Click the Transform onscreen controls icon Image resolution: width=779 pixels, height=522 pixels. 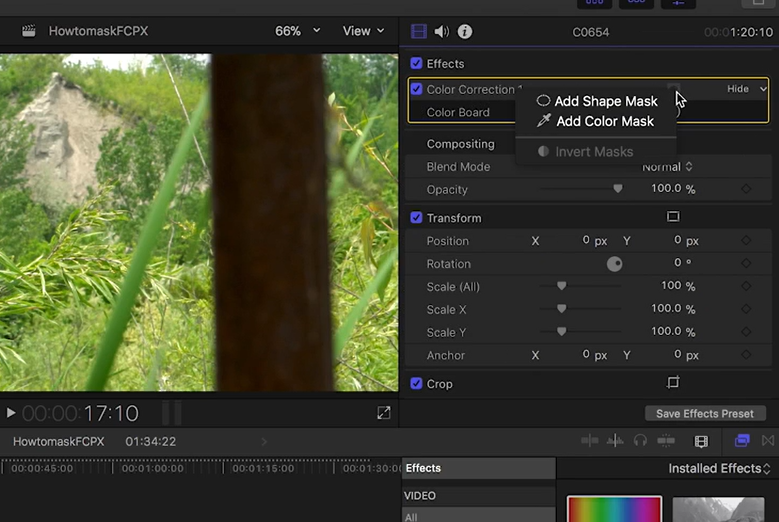click(x=673, y=217)
